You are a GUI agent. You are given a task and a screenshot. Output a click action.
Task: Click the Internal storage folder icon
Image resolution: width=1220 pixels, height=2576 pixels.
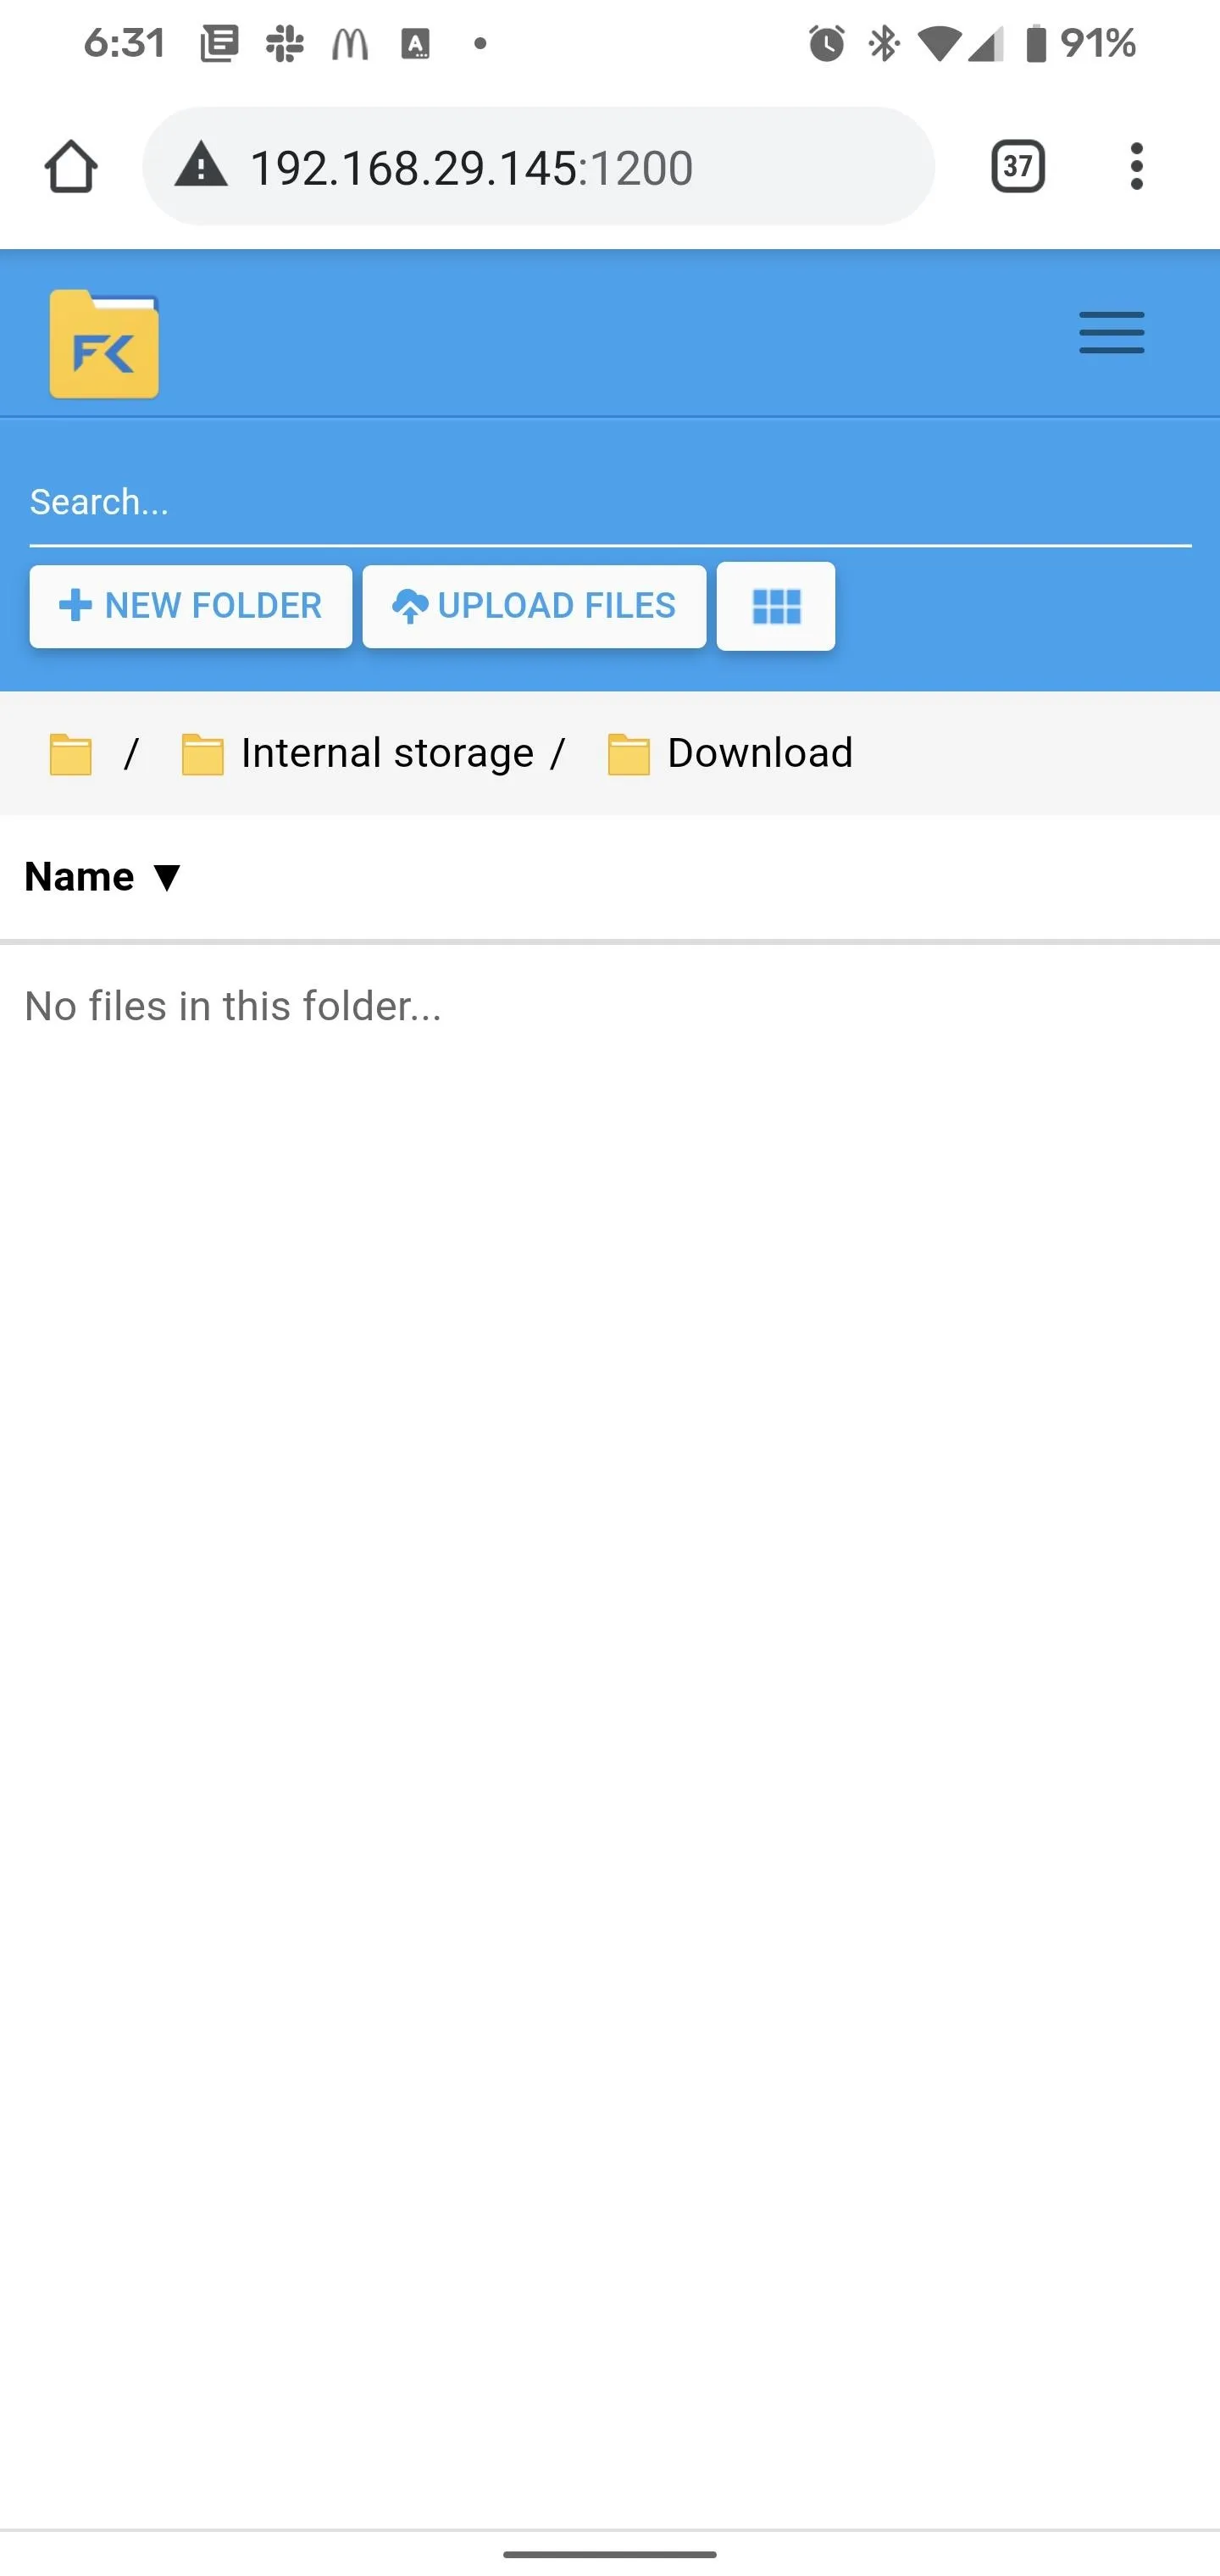pyautogui.click(x=202, y=754)
